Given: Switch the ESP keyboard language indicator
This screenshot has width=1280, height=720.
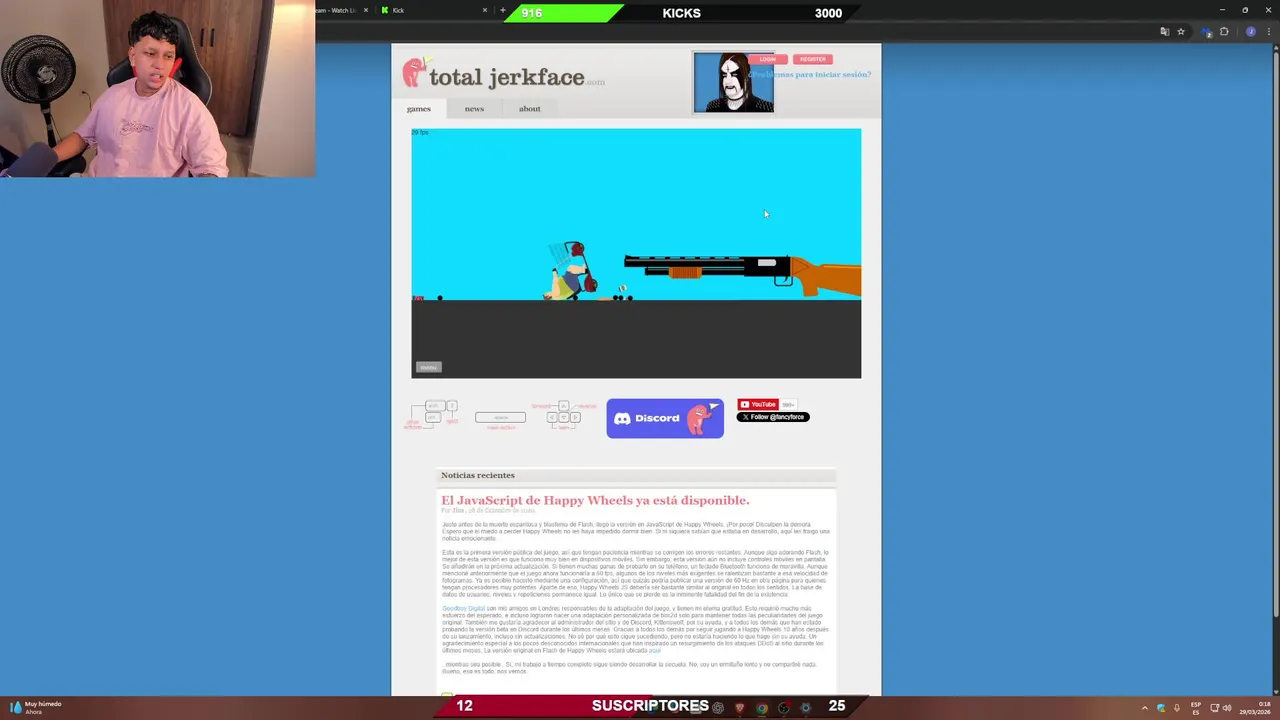Looking at the screenshot, I should click(x=1196, y=708).
